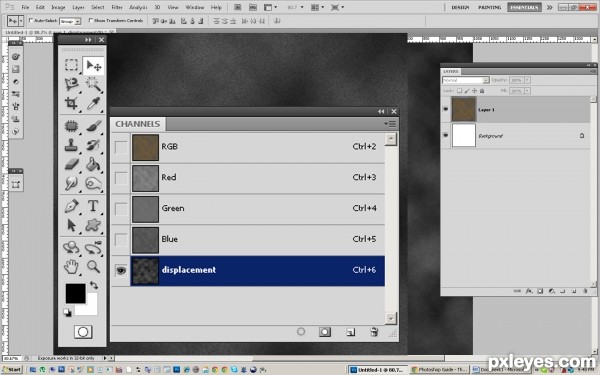Expand layer Opacity slider arrow

tap(527, 80)
